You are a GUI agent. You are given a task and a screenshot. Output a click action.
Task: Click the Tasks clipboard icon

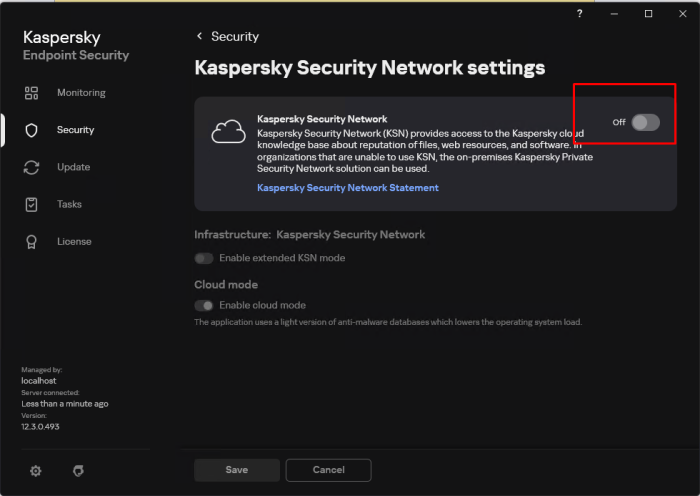pos(31,204)
